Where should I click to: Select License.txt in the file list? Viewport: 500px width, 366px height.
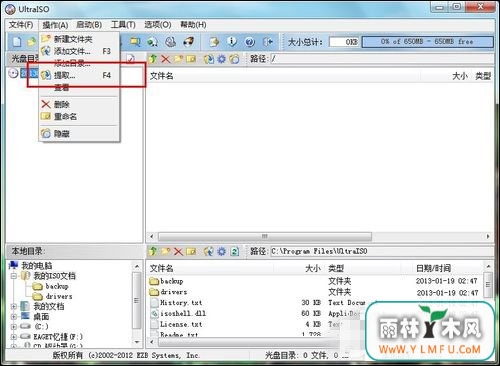[181, 324]
